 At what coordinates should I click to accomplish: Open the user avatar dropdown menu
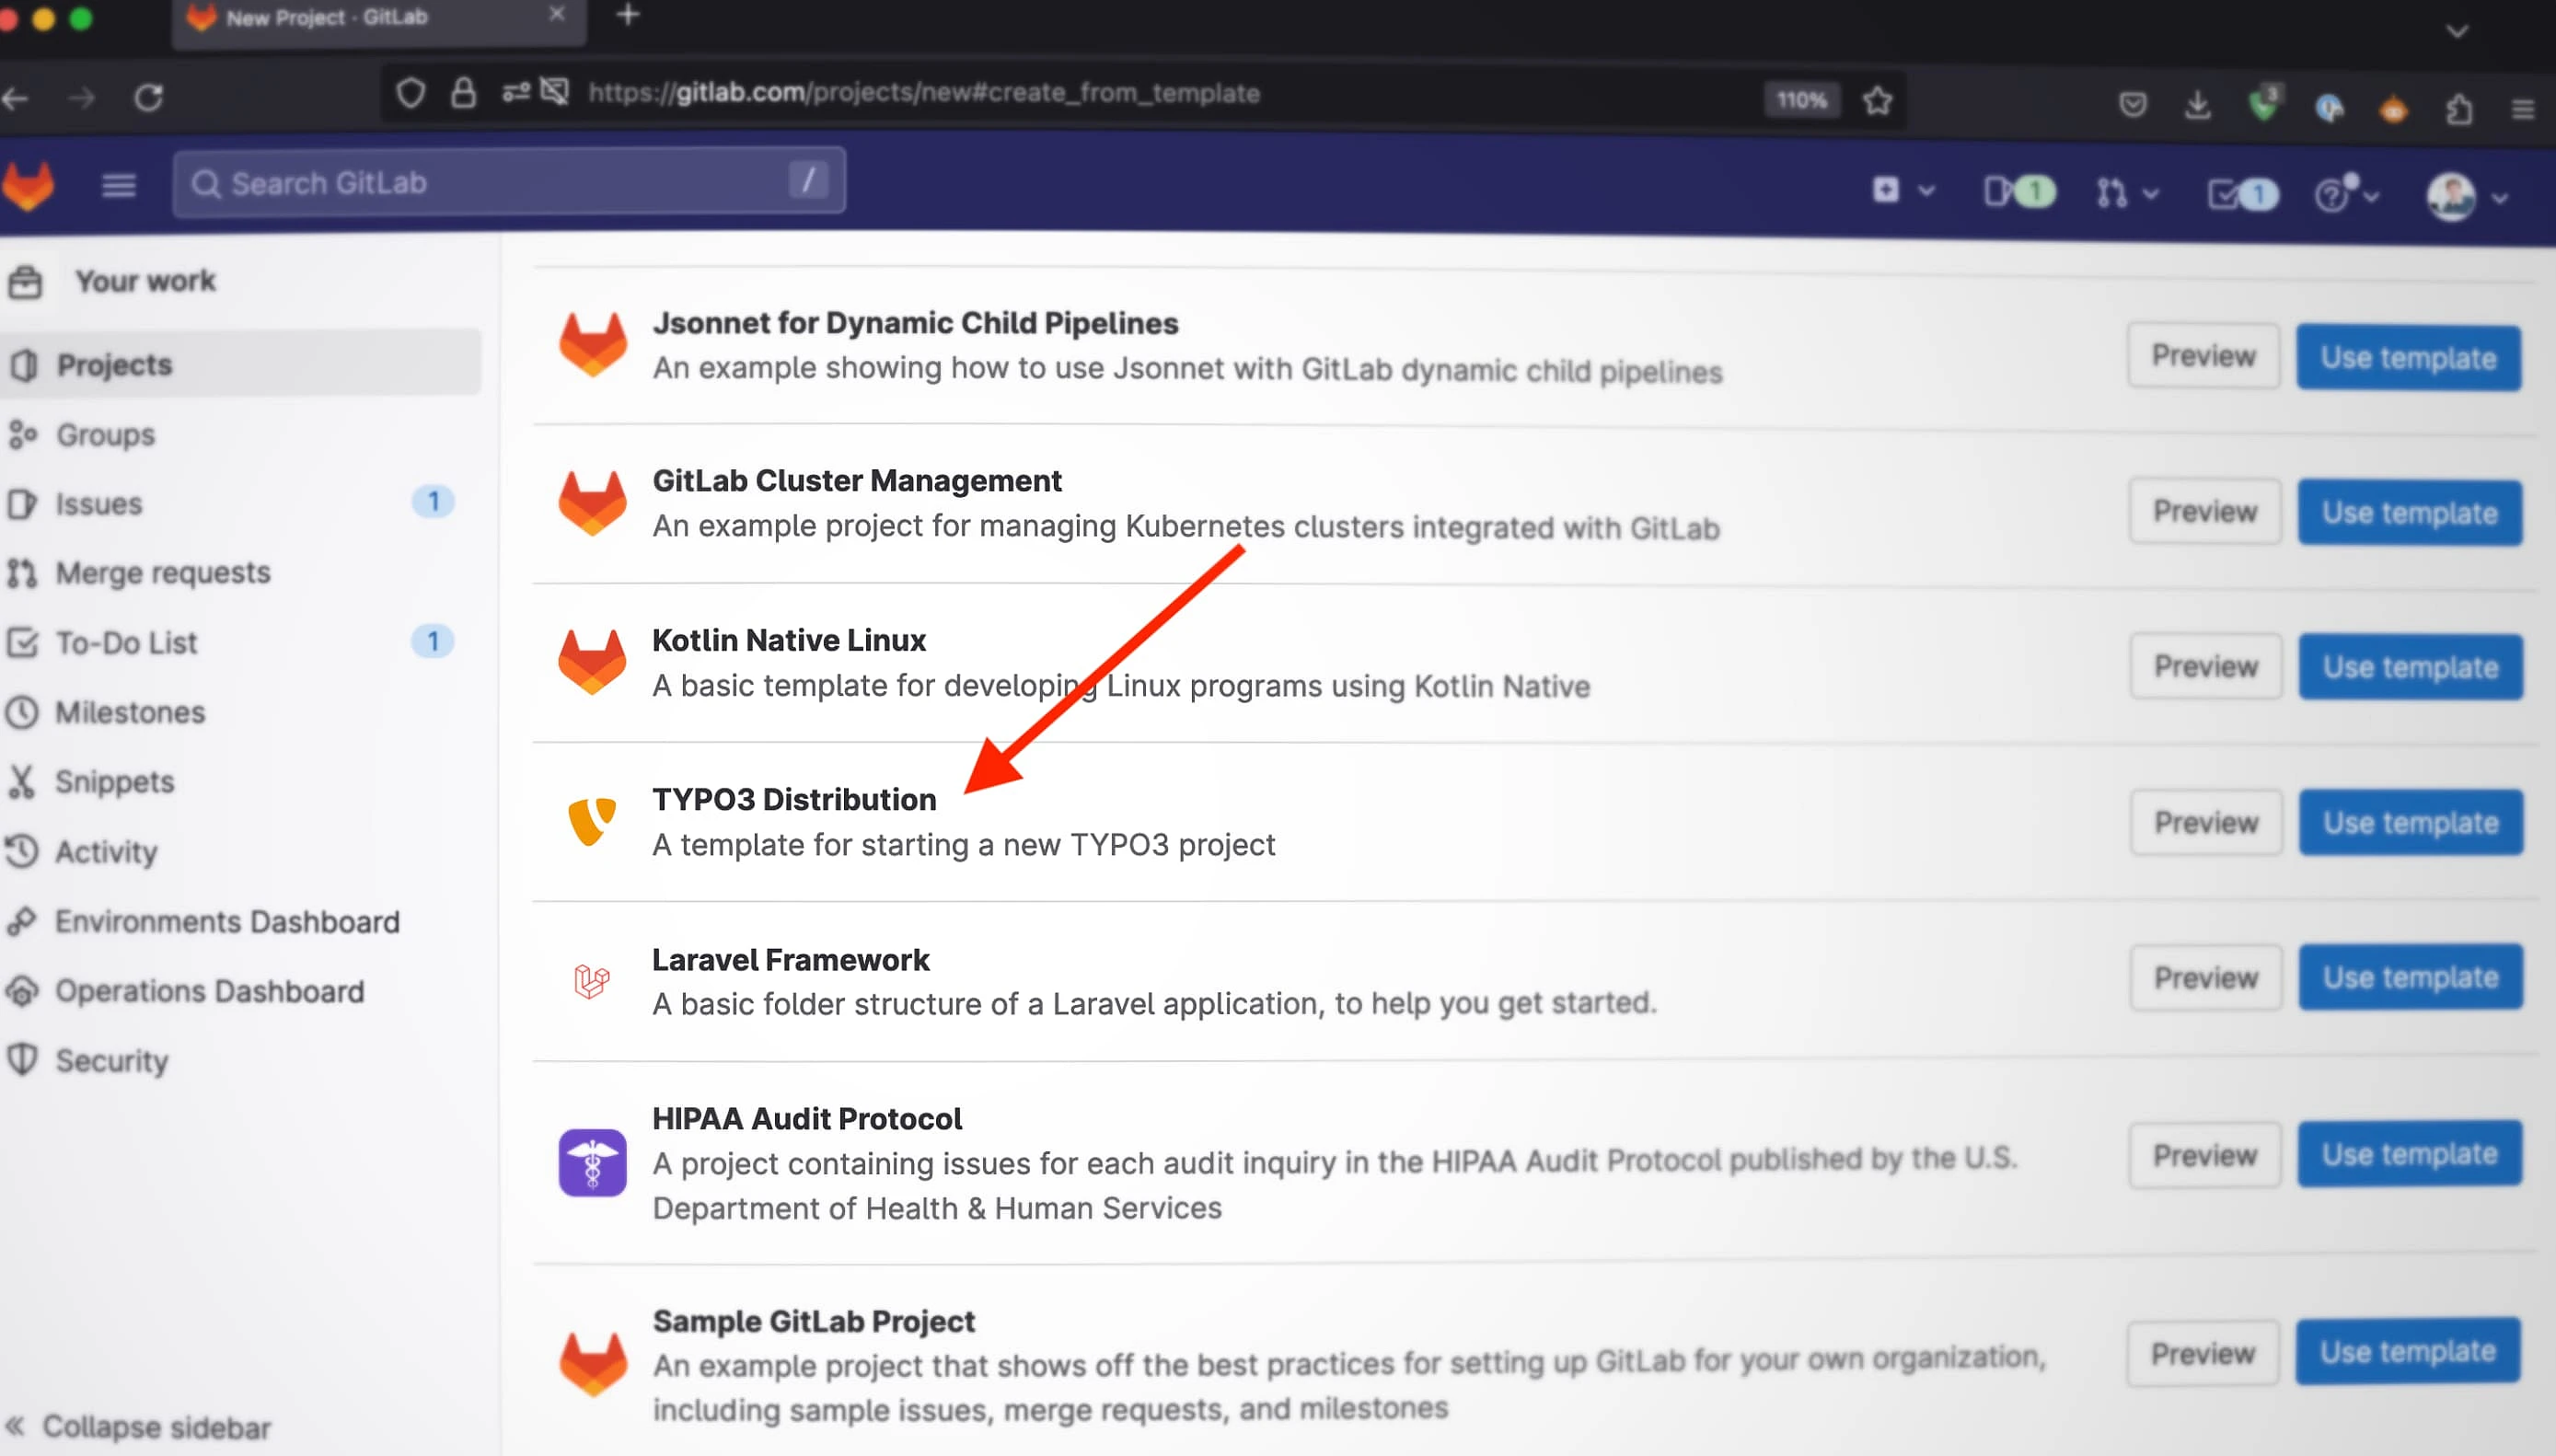[2466, 197]
